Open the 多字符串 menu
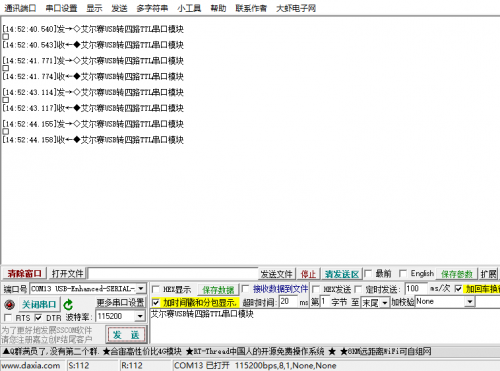This screenshot has height=371, width=500. click(x=152, y=8)
